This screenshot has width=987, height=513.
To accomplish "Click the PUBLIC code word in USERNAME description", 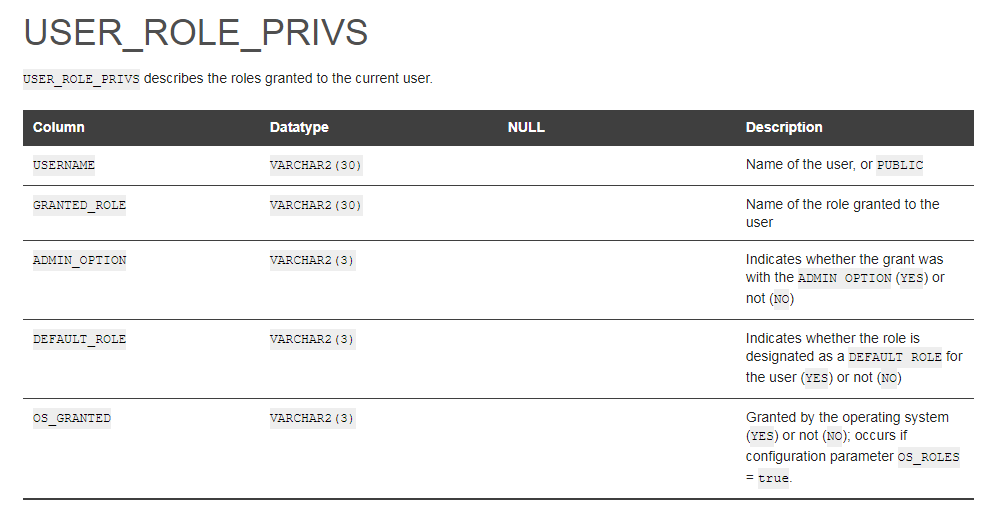I will point(900,165).
